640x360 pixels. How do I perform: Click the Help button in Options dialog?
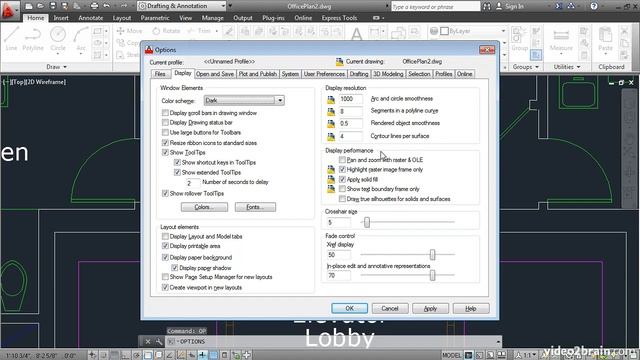471,309
